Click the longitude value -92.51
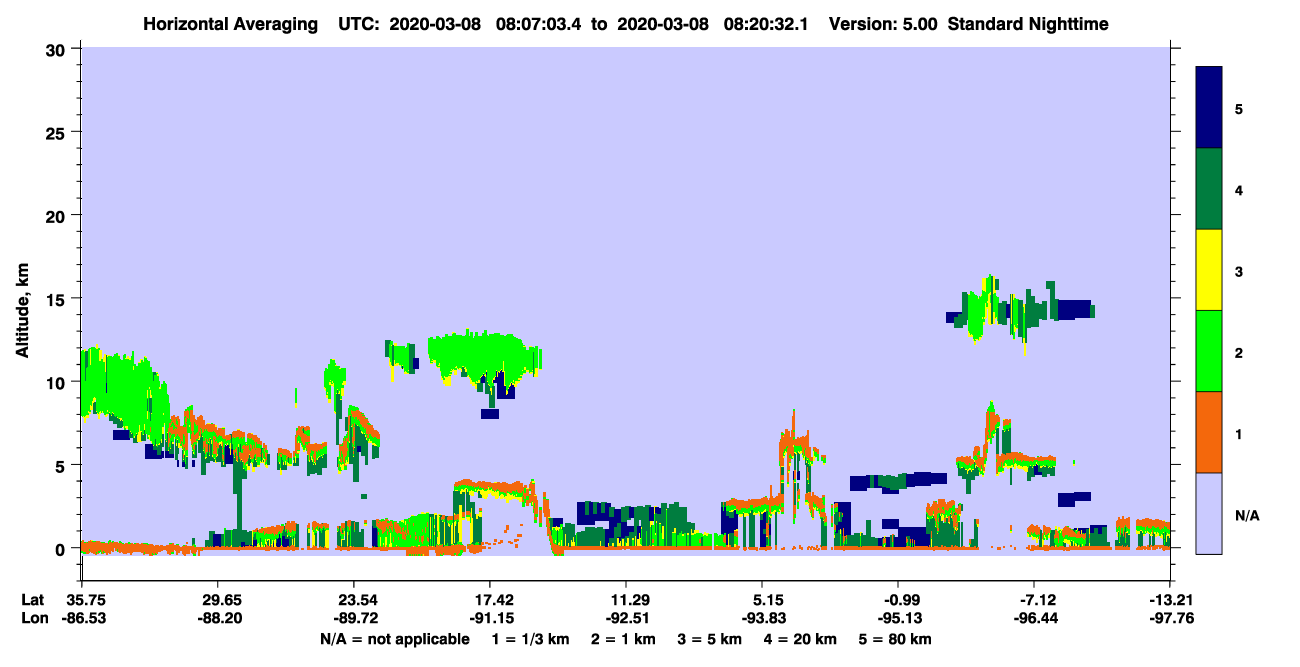This screenshot has width=1300, height=667. [626, 619]
